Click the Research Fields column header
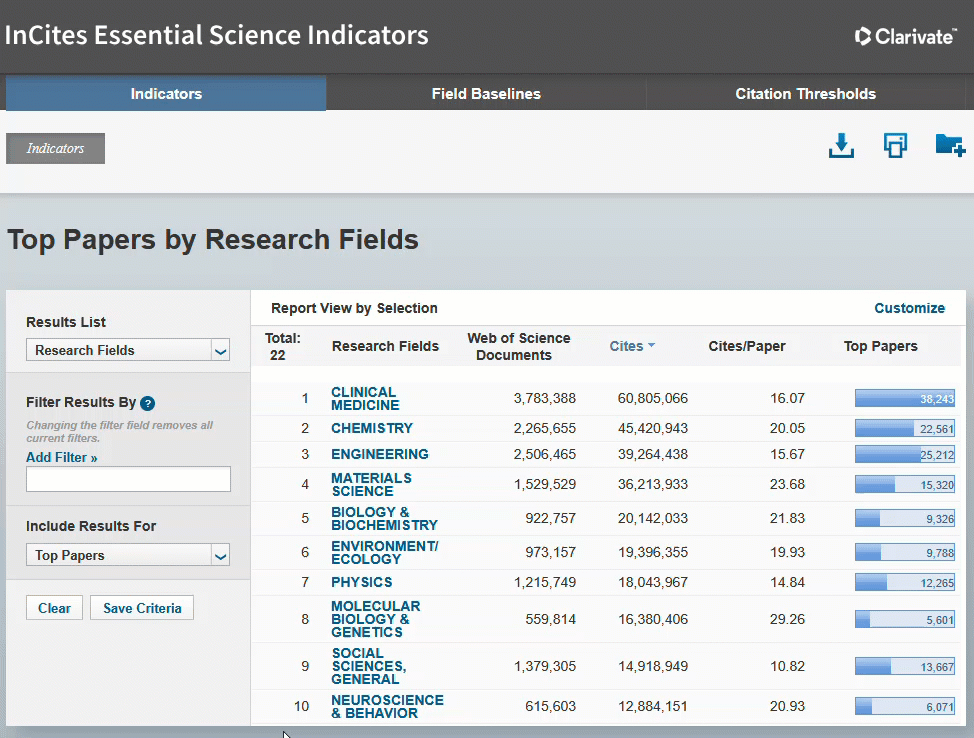974x738 pixels. point(385,346)
